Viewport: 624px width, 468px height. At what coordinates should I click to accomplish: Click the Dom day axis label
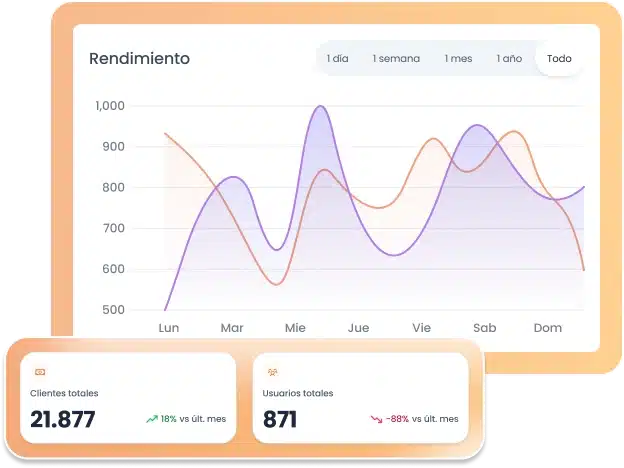[547, 328]
